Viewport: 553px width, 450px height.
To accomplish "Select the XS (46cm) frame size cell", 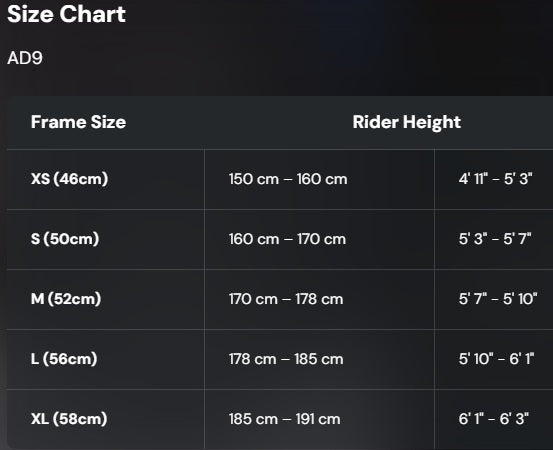I will 105,179.
